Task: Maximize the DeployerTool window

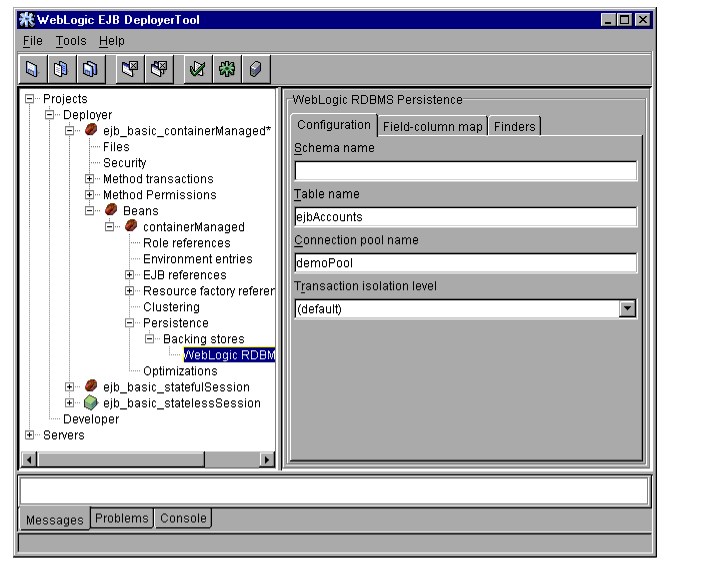Action: [625, 20]
